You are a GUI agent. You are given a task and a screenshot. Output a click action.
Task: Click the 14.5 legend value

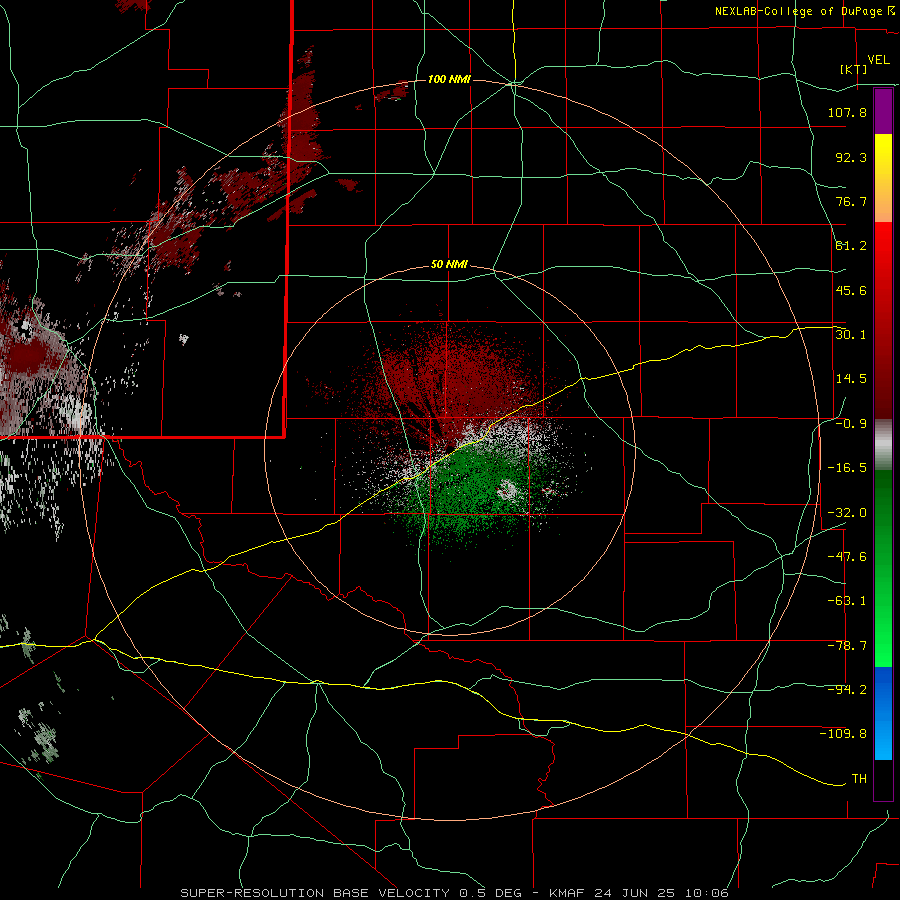(851, 379)
